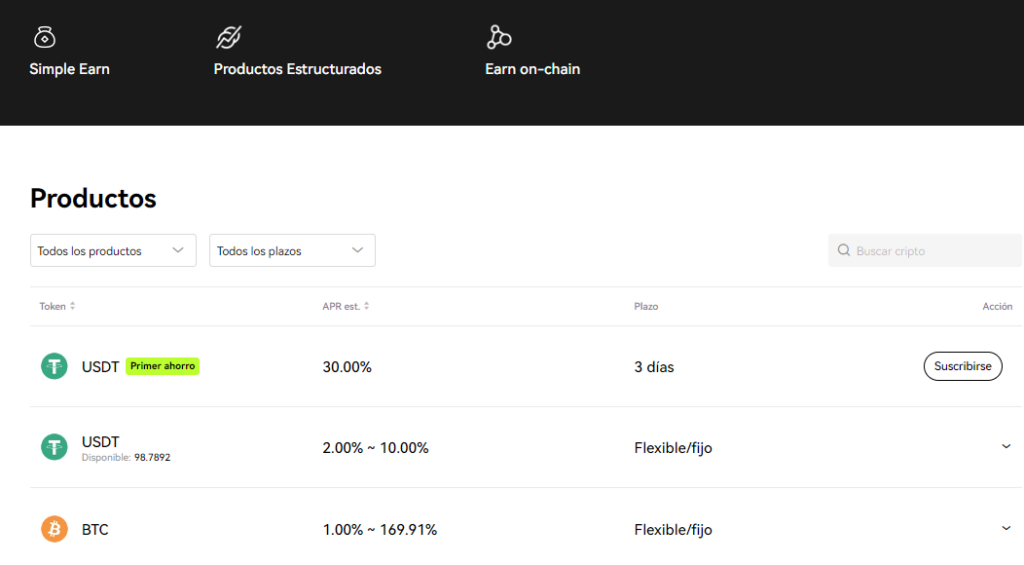This screenshot has width=1024, height=565.
Task: Click the USDT Primer ahorro token icon
Action: pyautogui.click(x=54, y=366)
